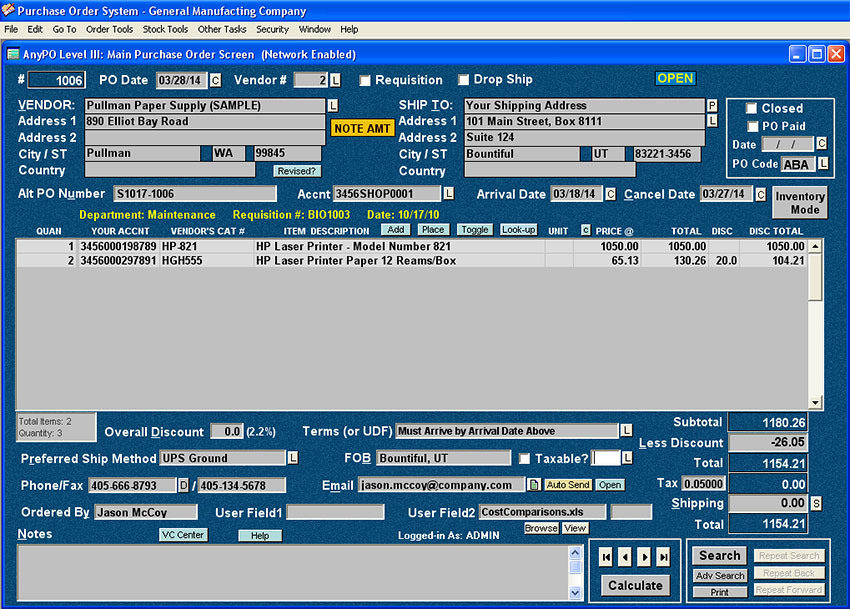Open Closed Date calendar C button

click(822, 144)
